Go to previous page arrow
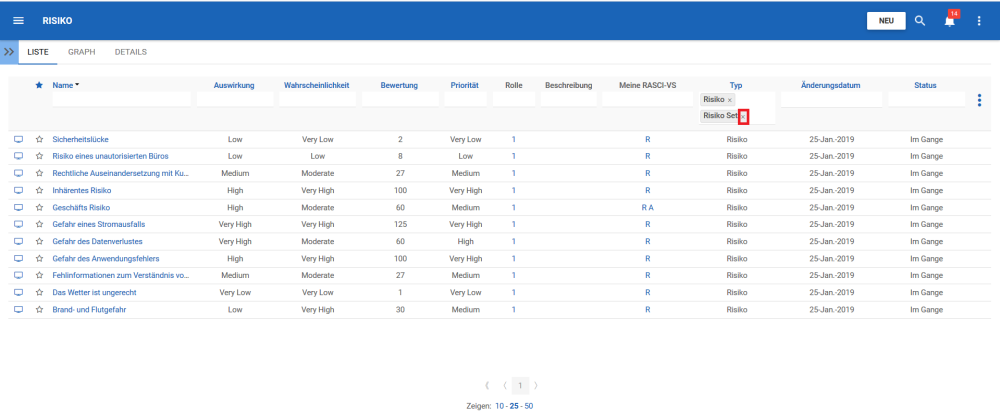 coord(504,385)
